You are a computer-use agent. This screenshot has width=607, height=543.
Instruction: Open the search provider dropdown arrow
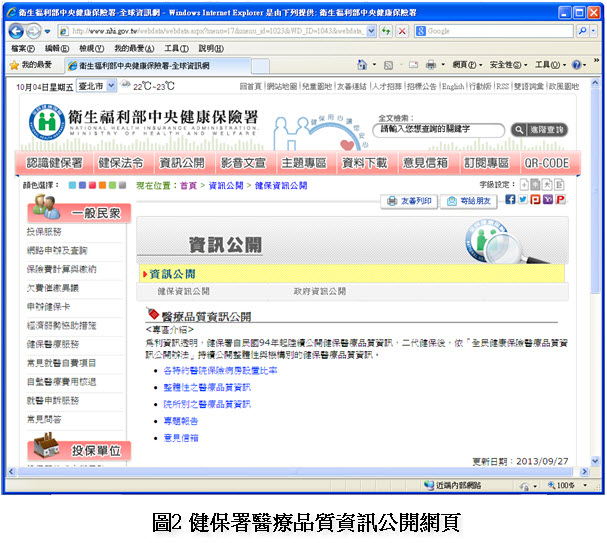point(593,31)
